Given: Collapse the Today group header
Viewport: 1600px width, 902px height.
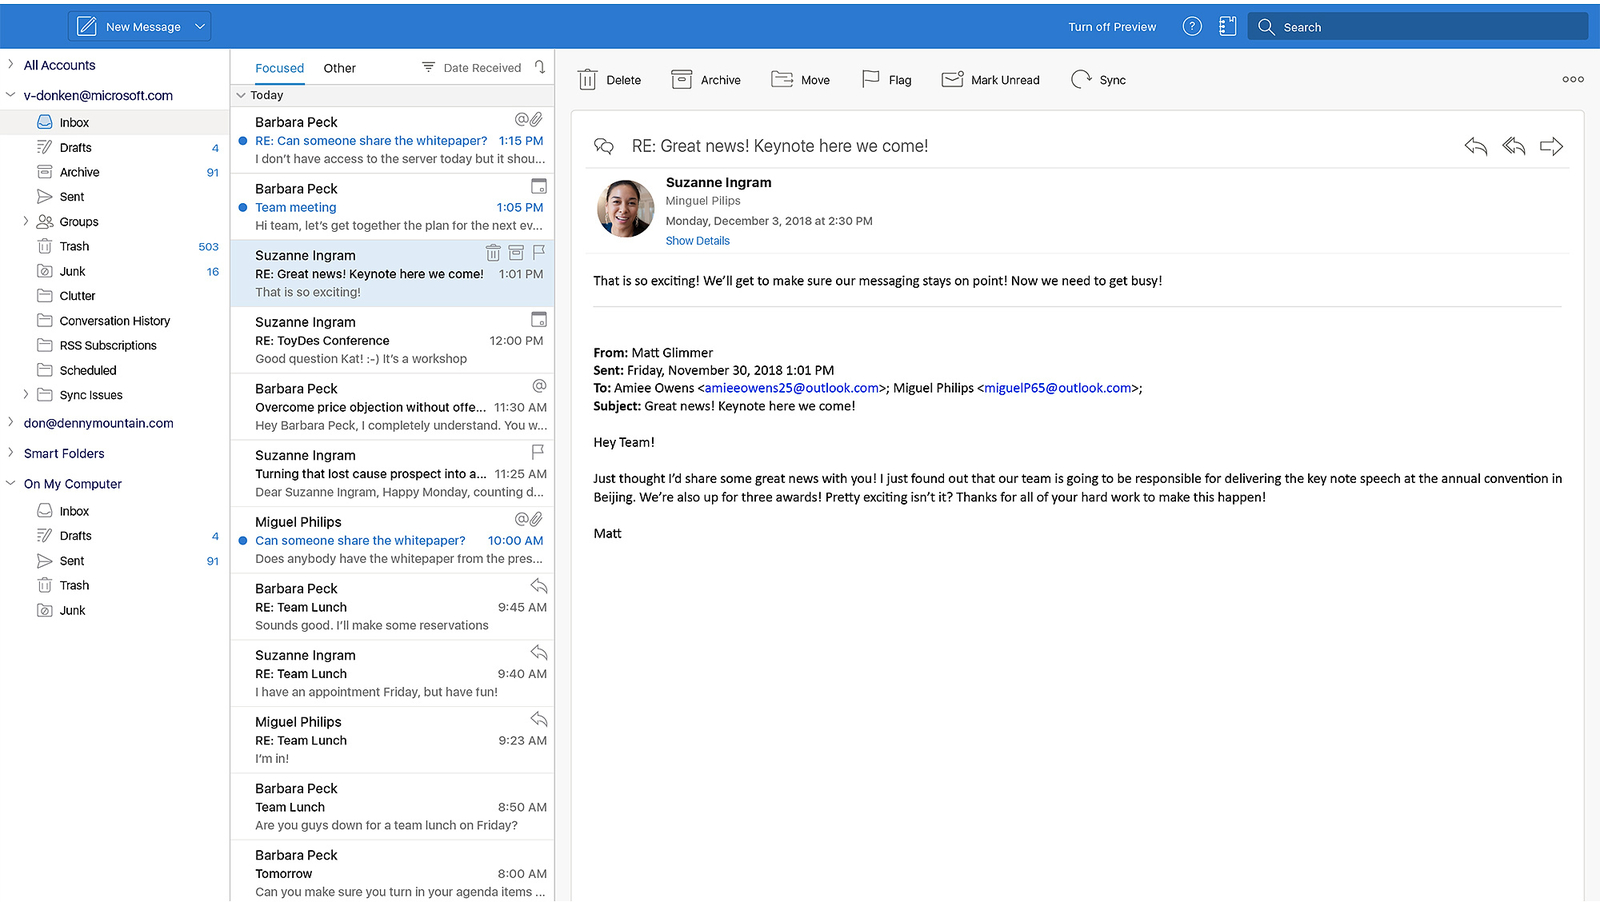Looking at the screenshot, I should pos(241,96).
